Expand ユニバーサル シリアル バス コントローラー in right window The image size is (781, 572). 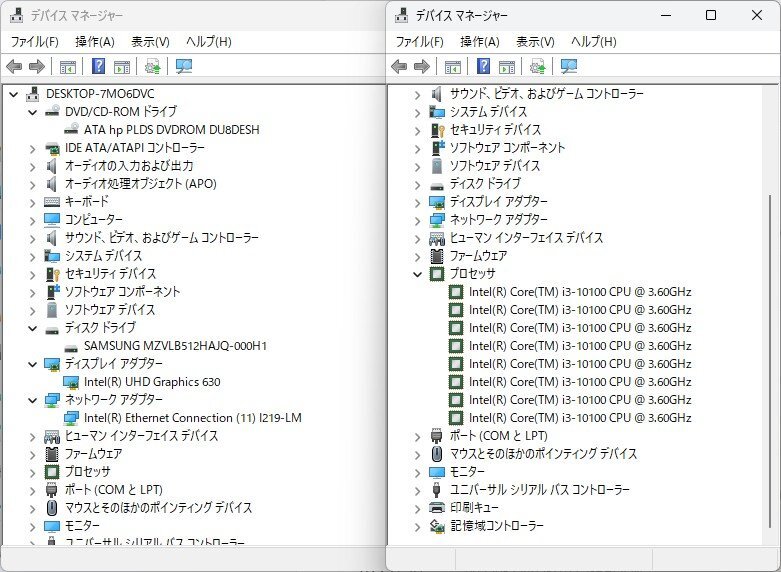(418, 490)
